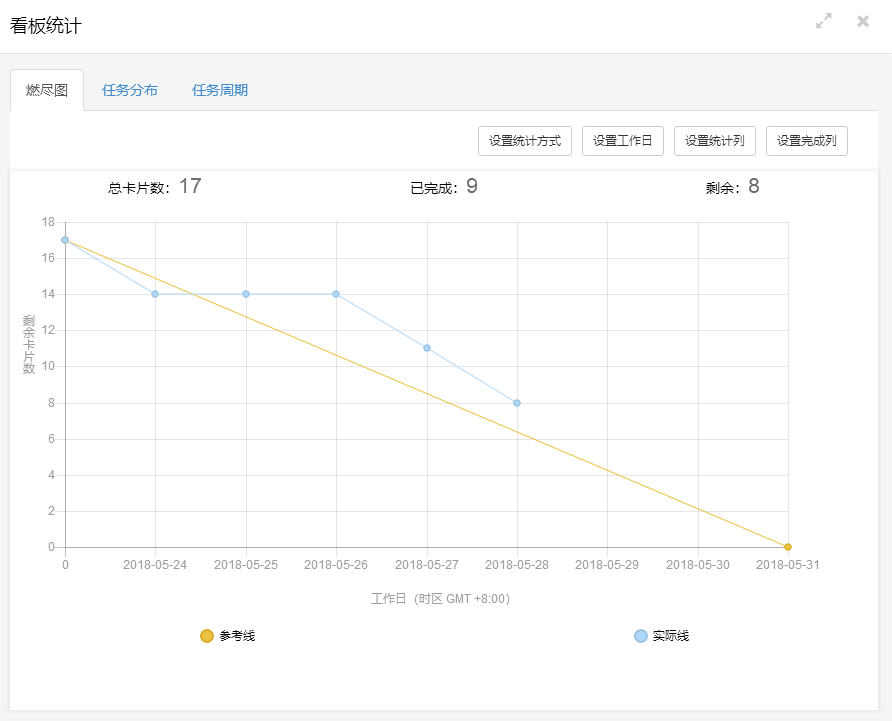
Task: Click the actual-line point at 2018-05-24
Action: tap(155, 294)
